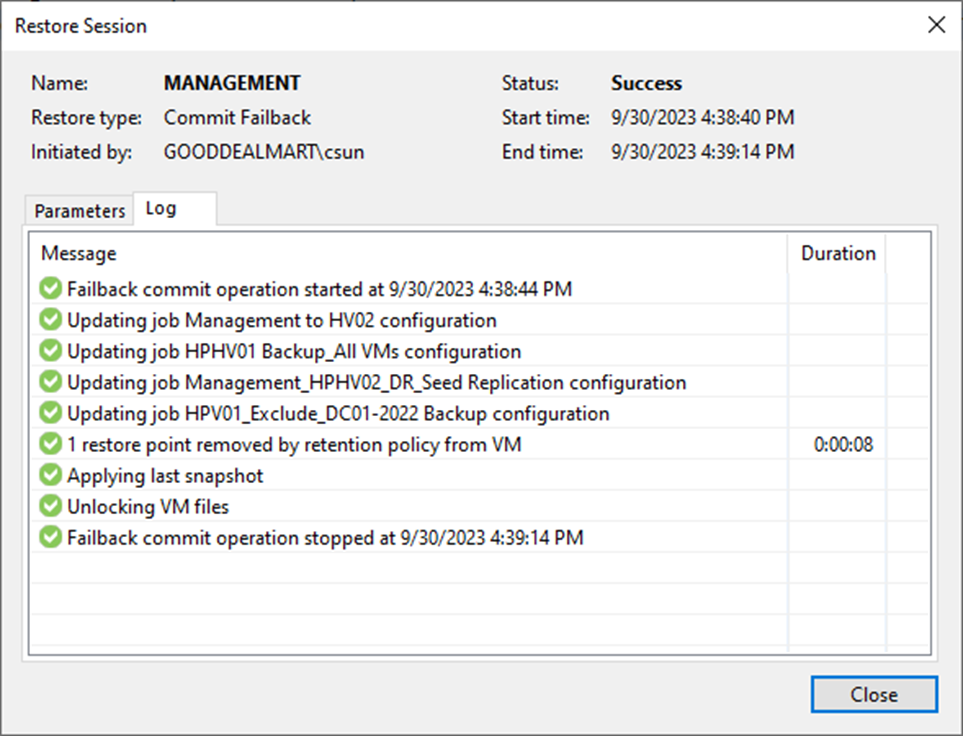This screenshot has height=736, width=963.
Task: Select the Log tab
Action: click(x=161, y=209)
